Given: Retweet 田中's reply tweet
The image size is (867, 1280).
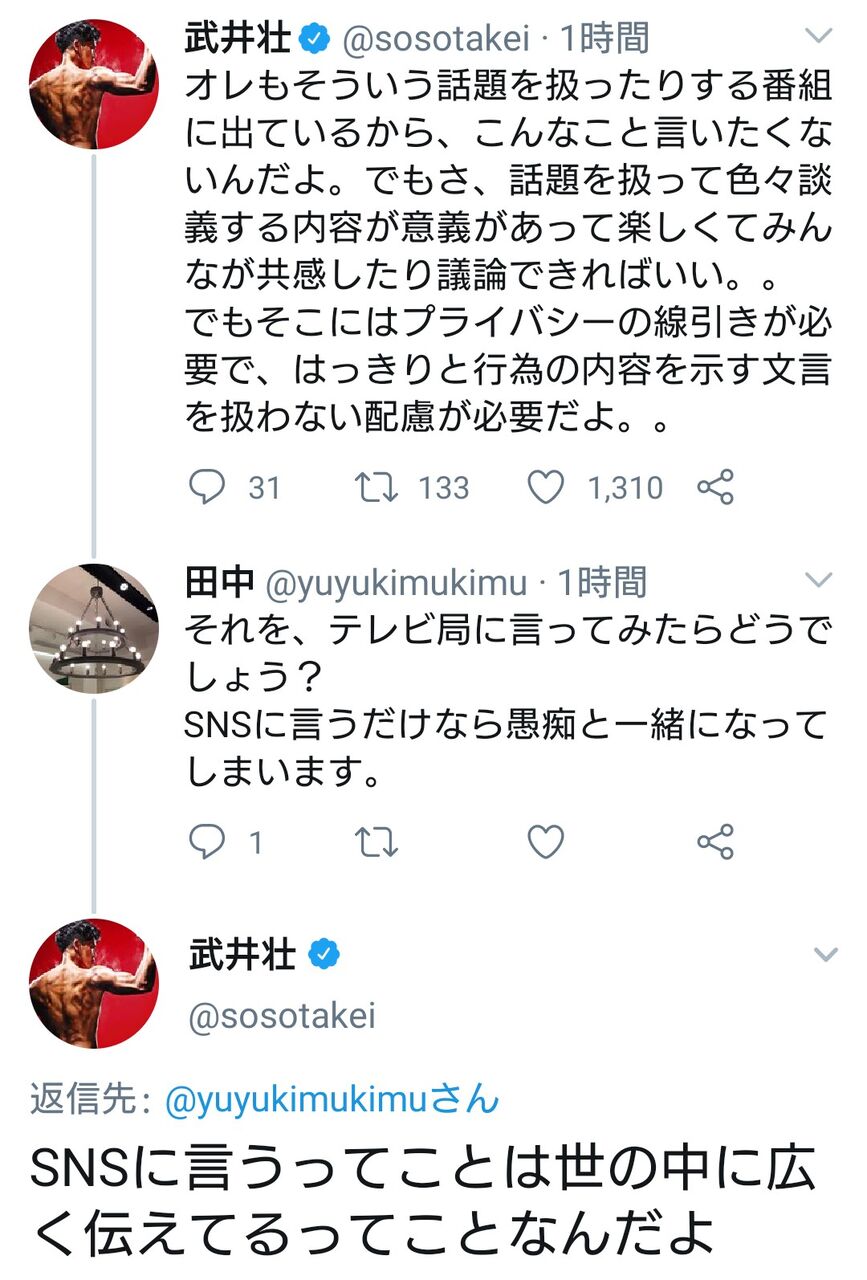Looking at the screenshot, I should click(x=377, y=843).
